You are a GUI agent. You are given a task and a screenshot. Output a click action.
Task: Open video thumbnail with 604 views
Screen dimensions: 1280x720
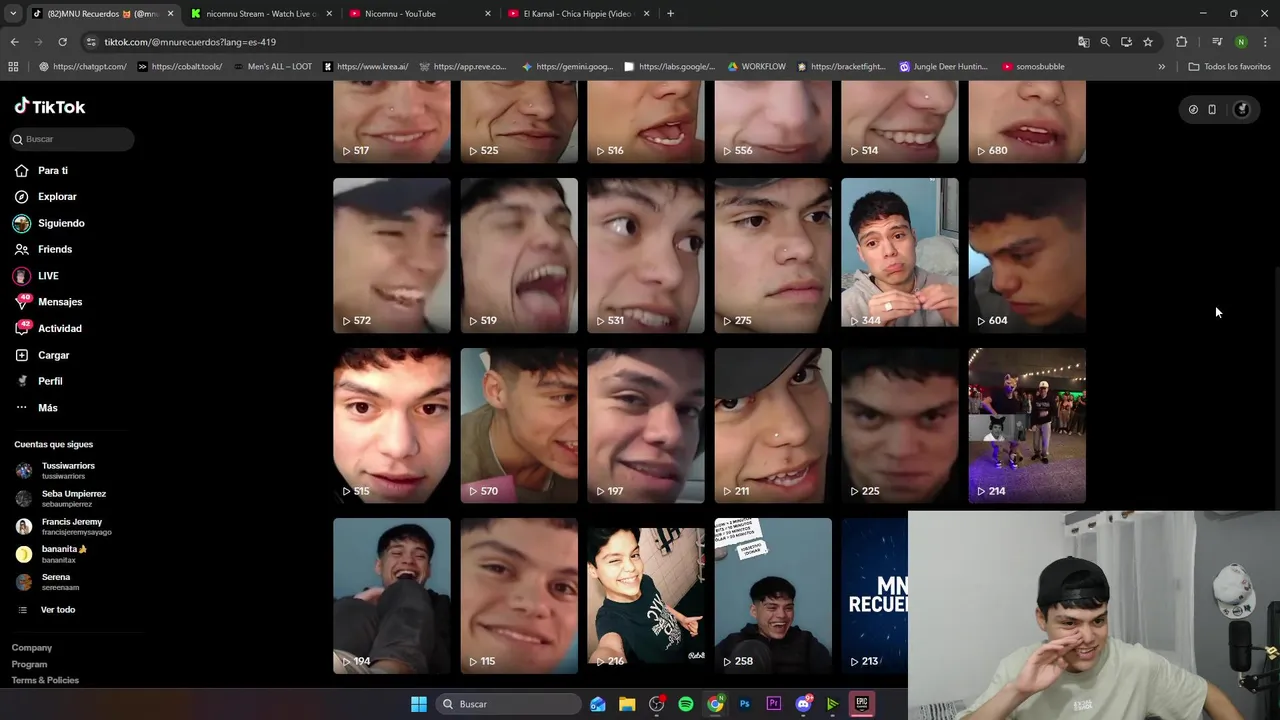click(x=1027, y=255)
